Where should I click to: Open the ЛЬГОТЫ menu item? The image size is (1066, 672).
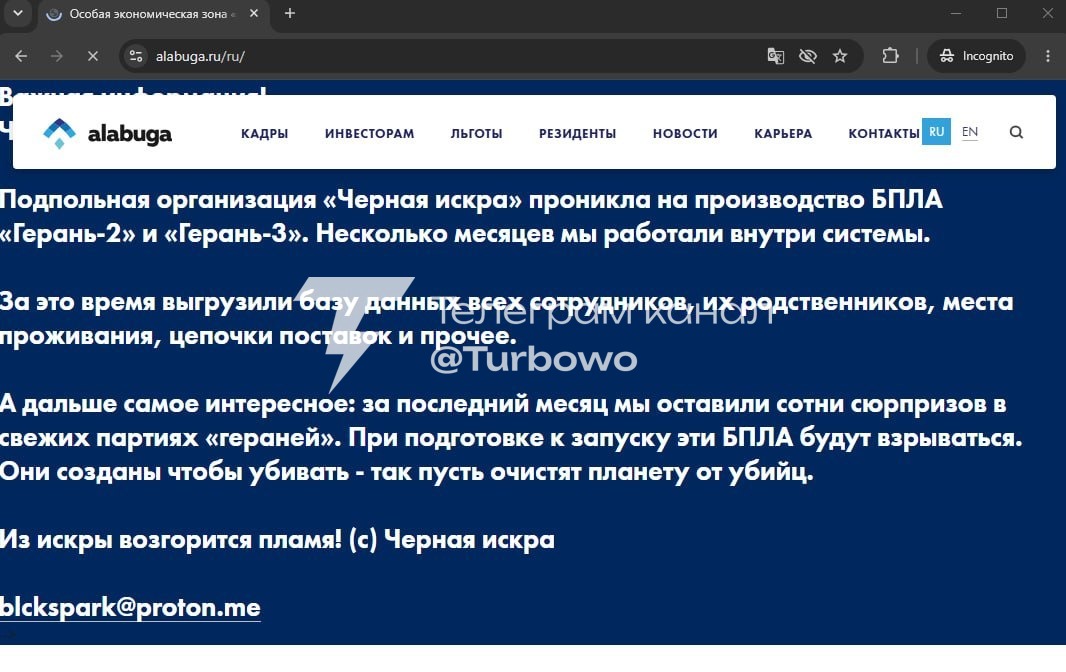477,133
